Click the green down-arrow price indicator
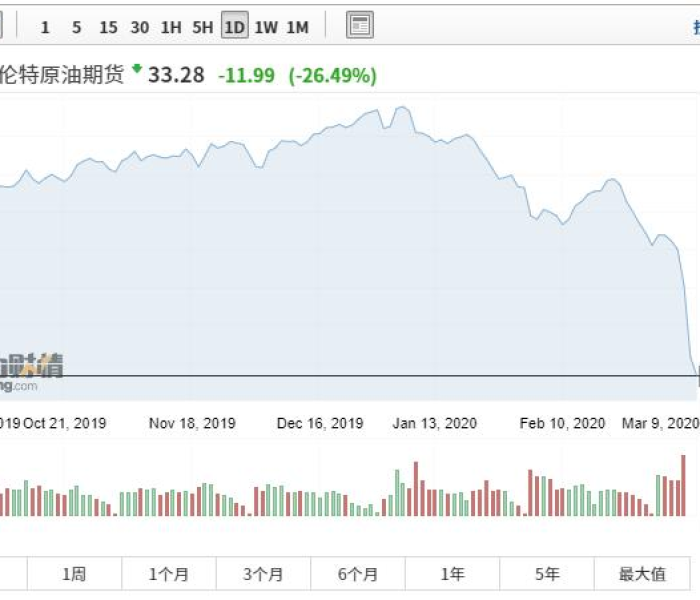This screenshot has height=600, width=700. click(x=137, y=69)
